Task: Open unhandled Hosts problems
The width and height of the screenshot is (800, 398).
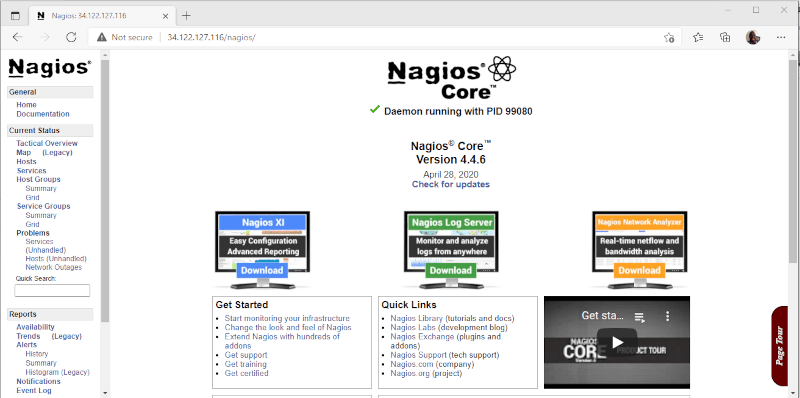Action: click(56, 259)
